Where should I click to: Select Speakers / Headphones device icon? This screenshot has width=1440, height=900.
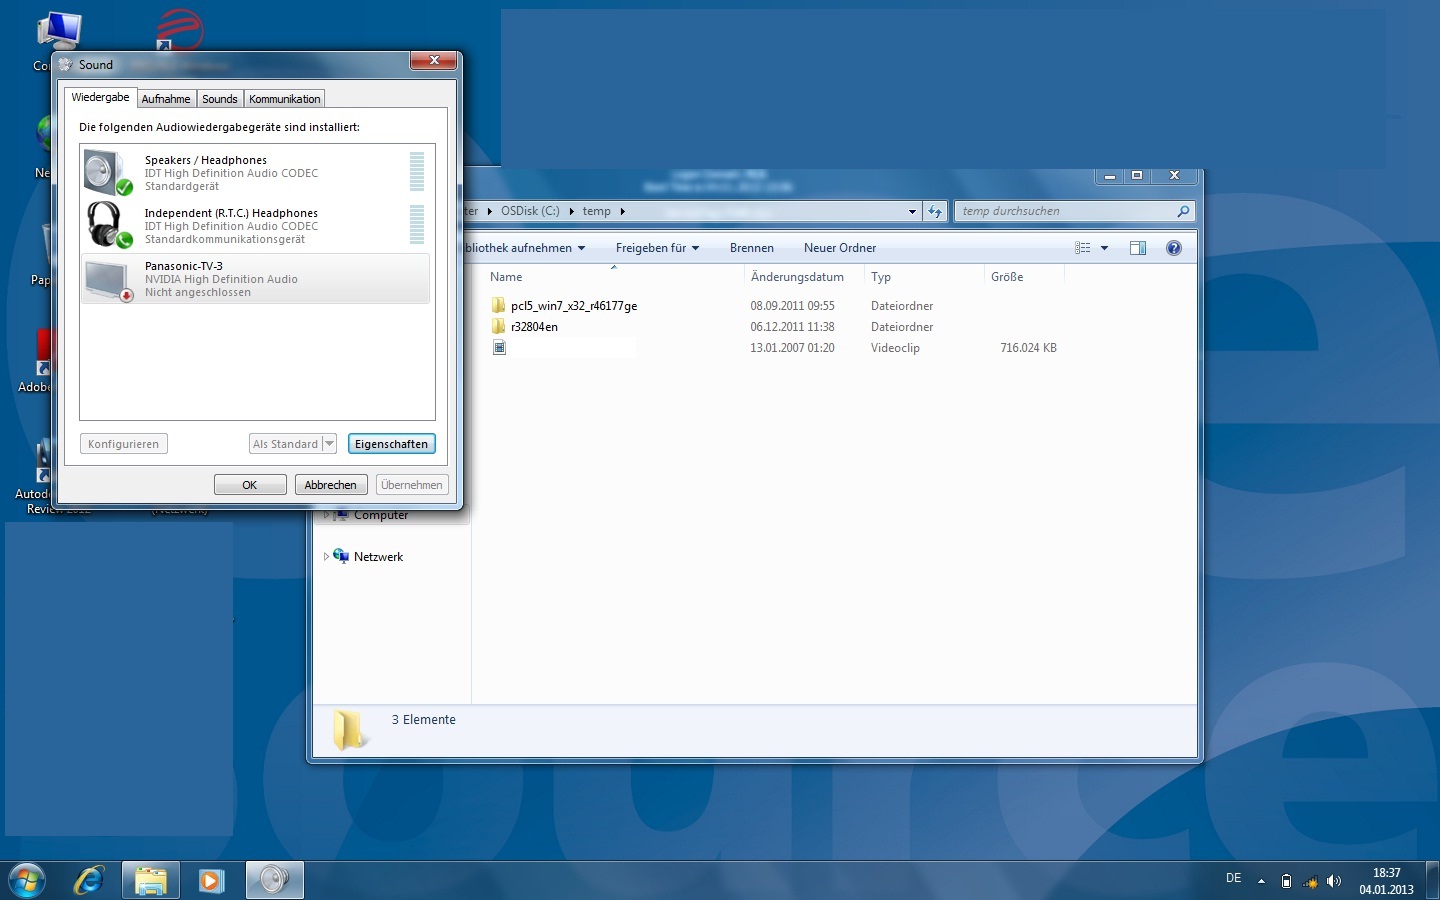(x=108, y=172)
